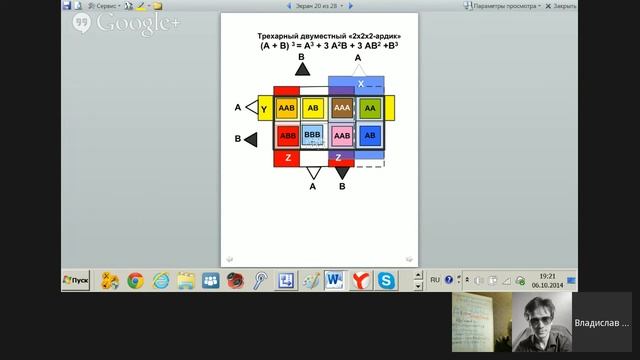Viewport: 640px width, 360px height.
Task: Open Yandex browser from the taskbar
Action: 361,281
